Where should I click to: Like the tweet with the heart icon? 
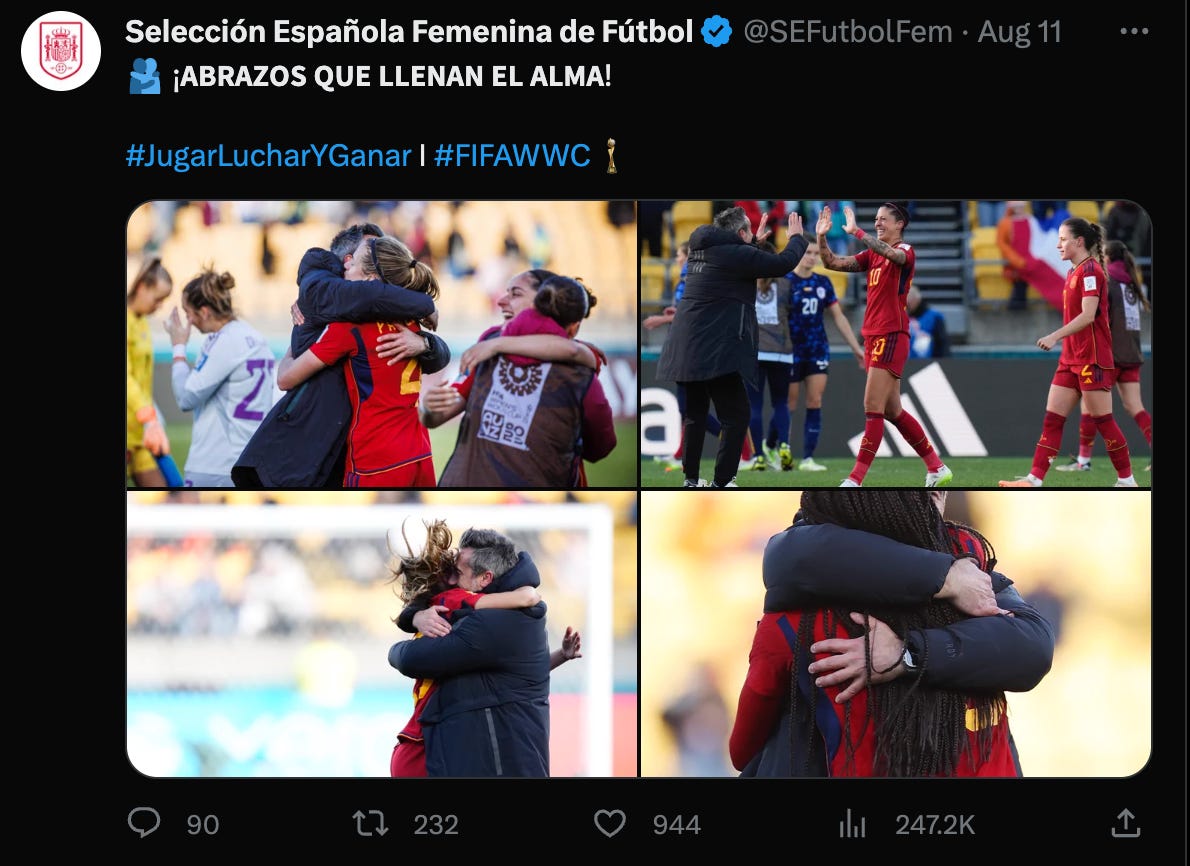tap(609, 823)
